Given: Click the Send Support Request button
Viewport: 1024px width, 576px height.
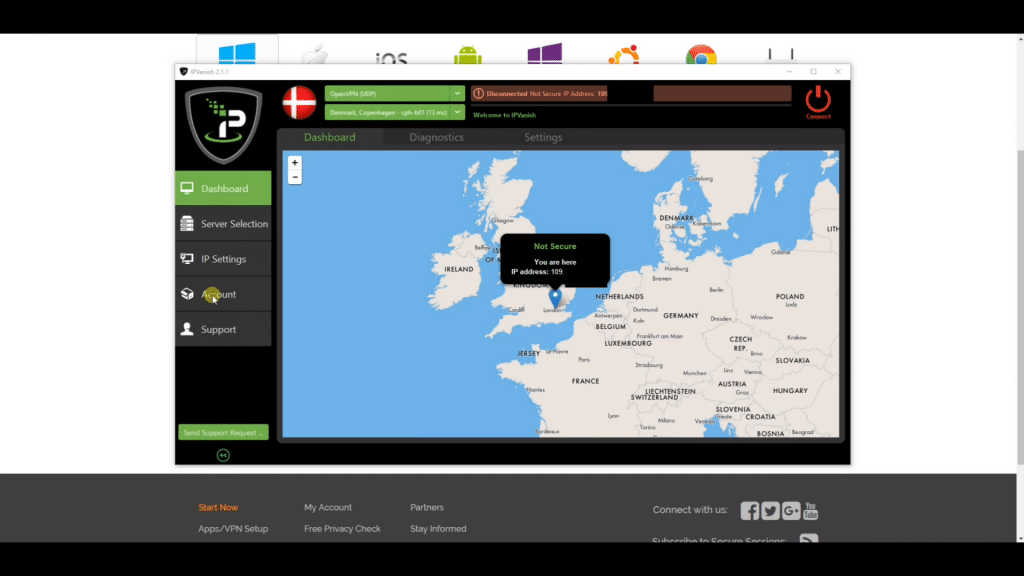Looking at the screenshot, I should [223, 432].
